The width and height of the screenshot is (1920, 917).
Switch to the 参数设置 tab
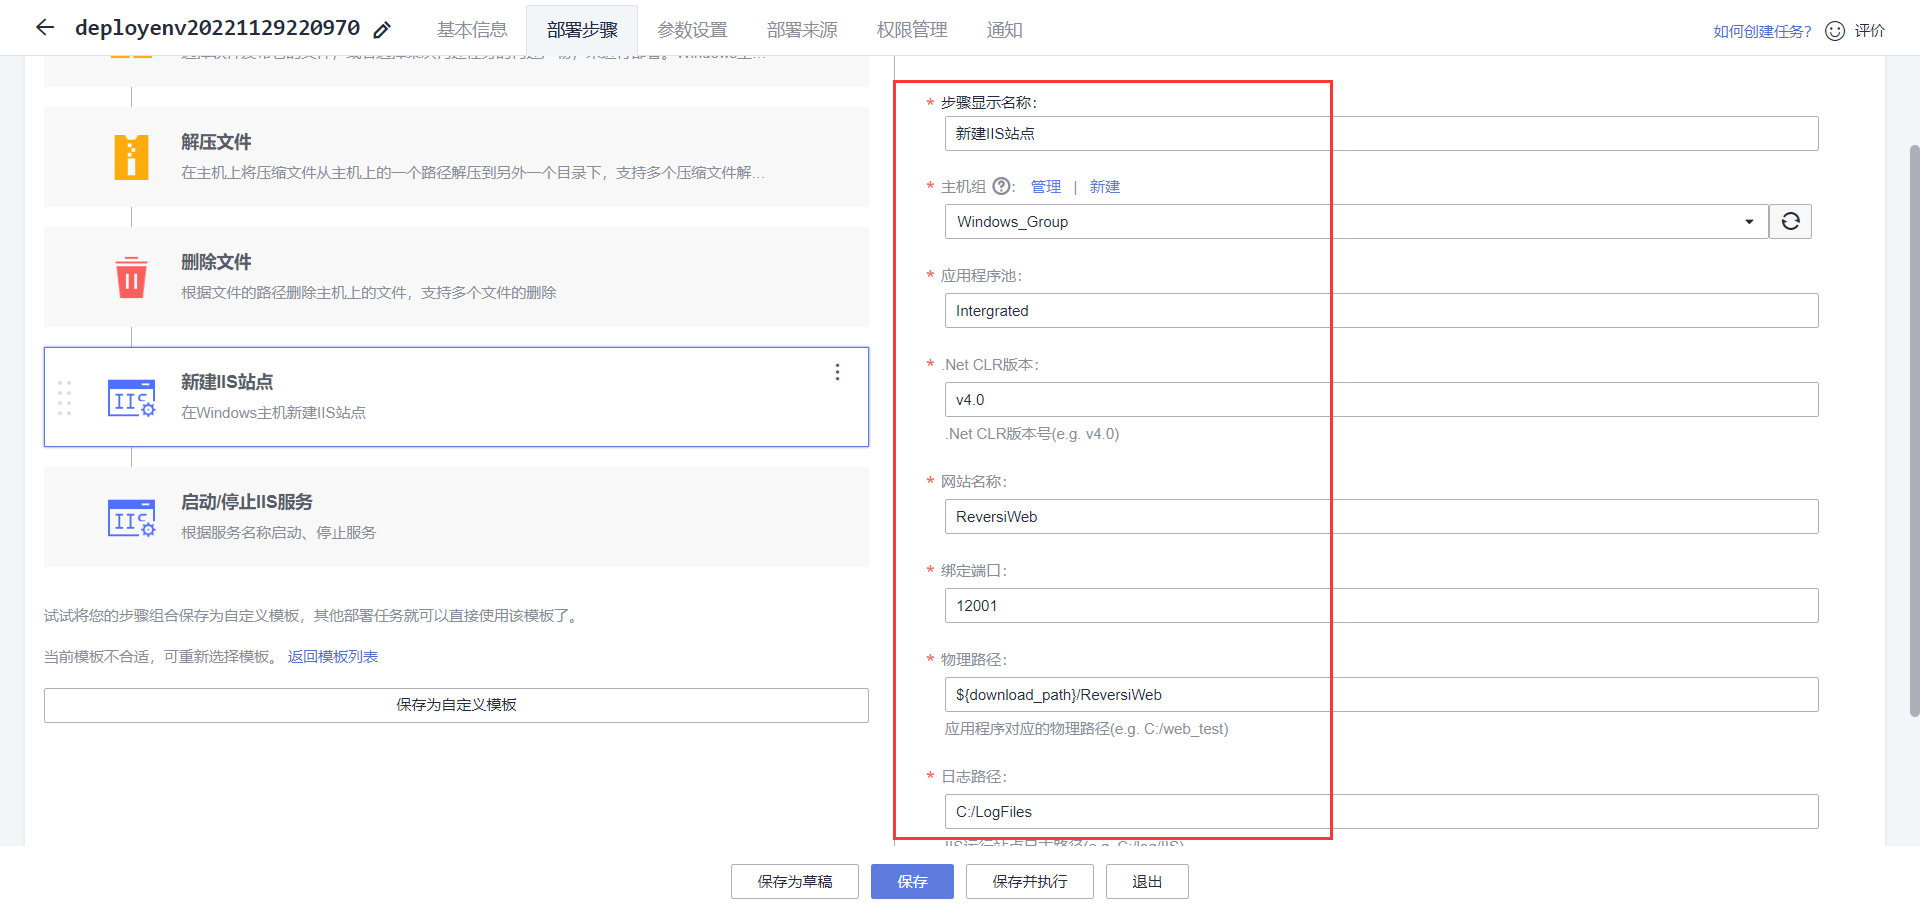tap(692, 30)
